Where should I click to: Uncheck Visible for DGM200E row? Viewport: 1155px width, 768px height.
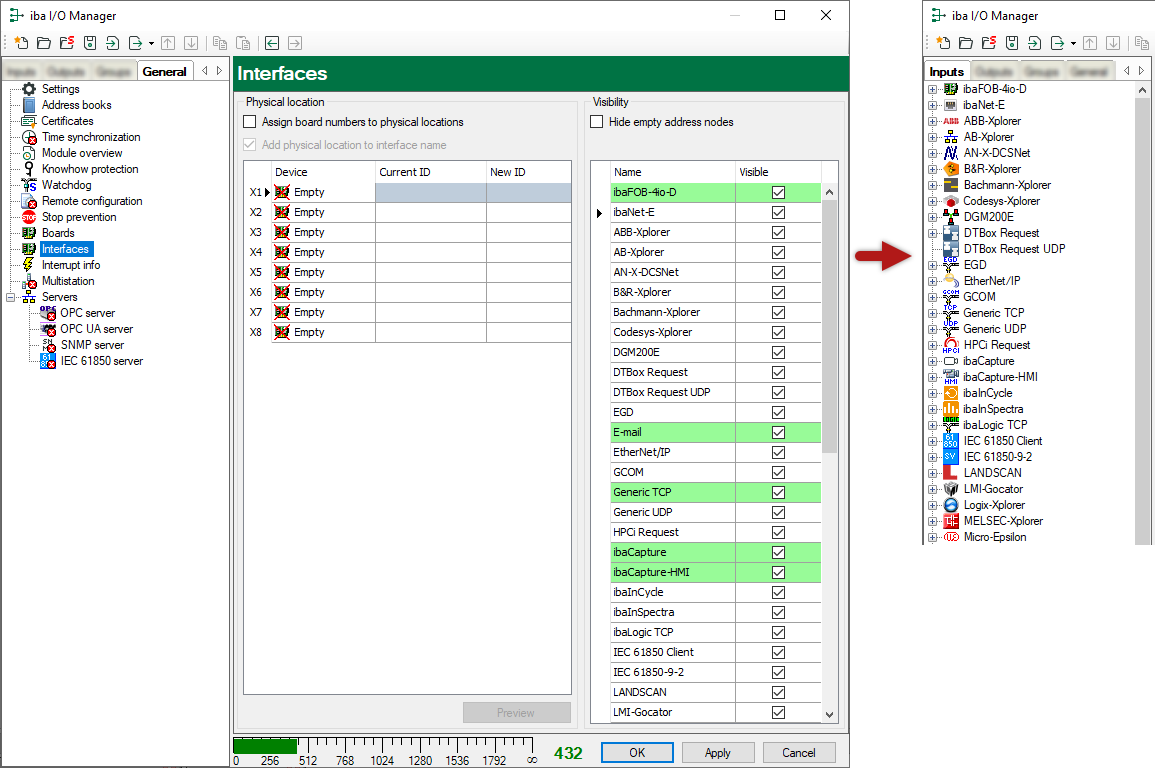click(x=778, y=353)
